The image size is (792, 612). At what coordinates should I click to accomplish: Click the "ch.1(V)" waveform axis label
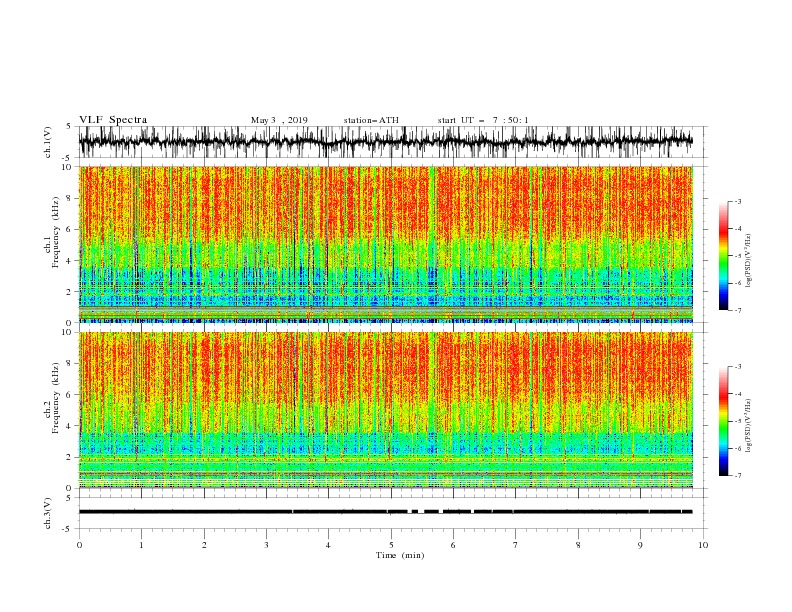48,142
